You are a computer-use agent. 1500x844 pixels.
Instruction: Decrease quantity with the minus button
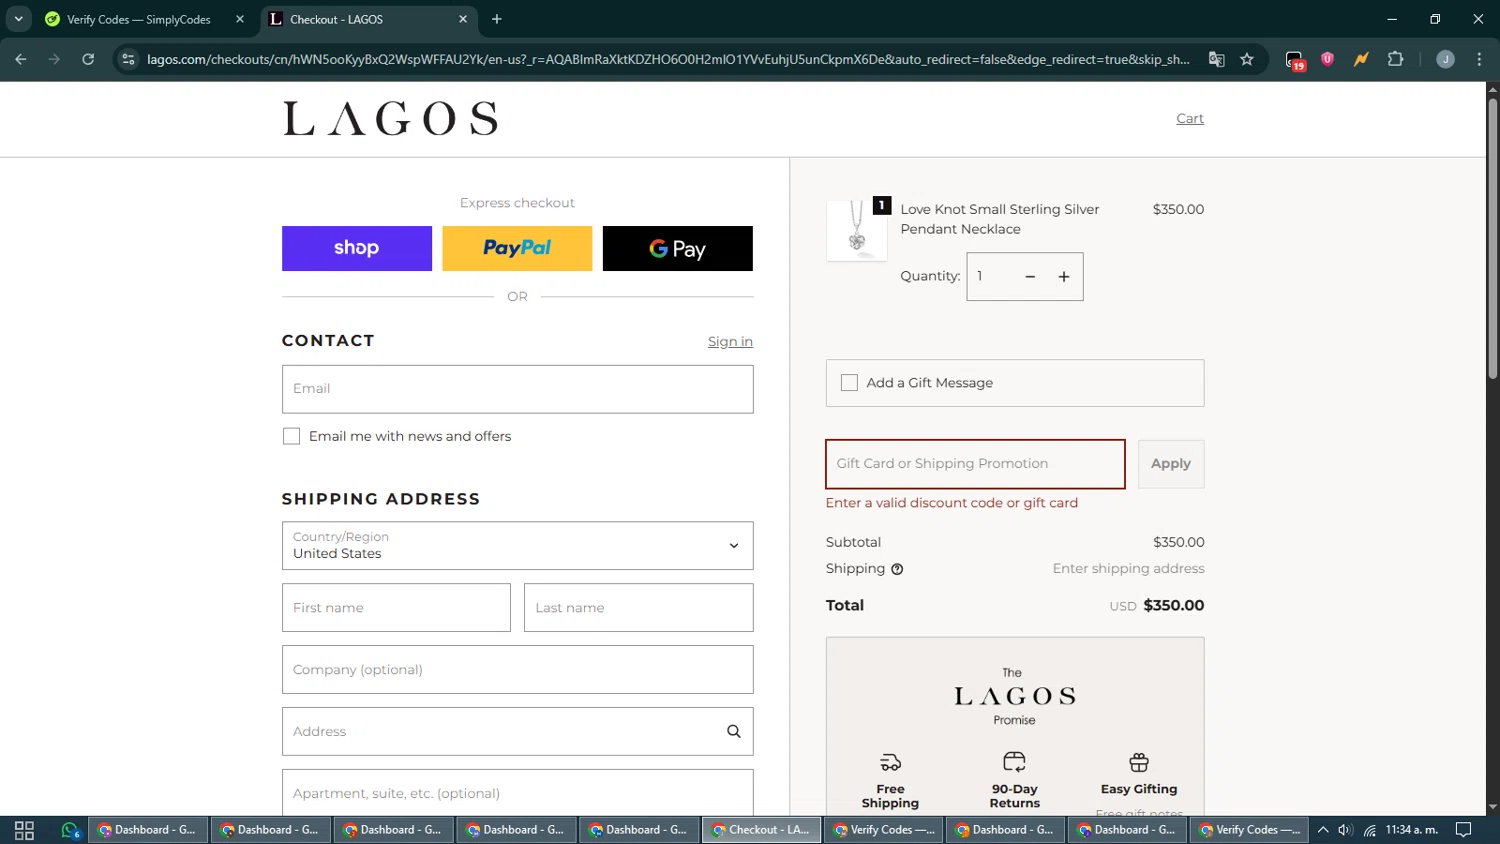point(1030,277)
